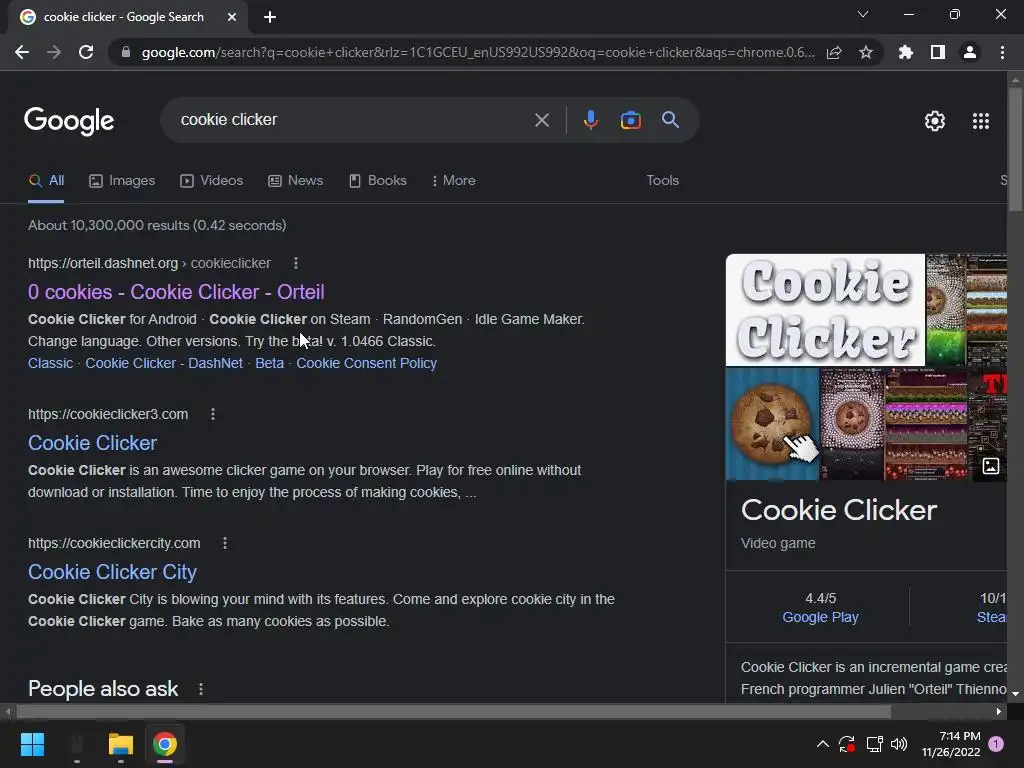Switch to the Books tab
The image size is (1024, 768).
point(378,181)
